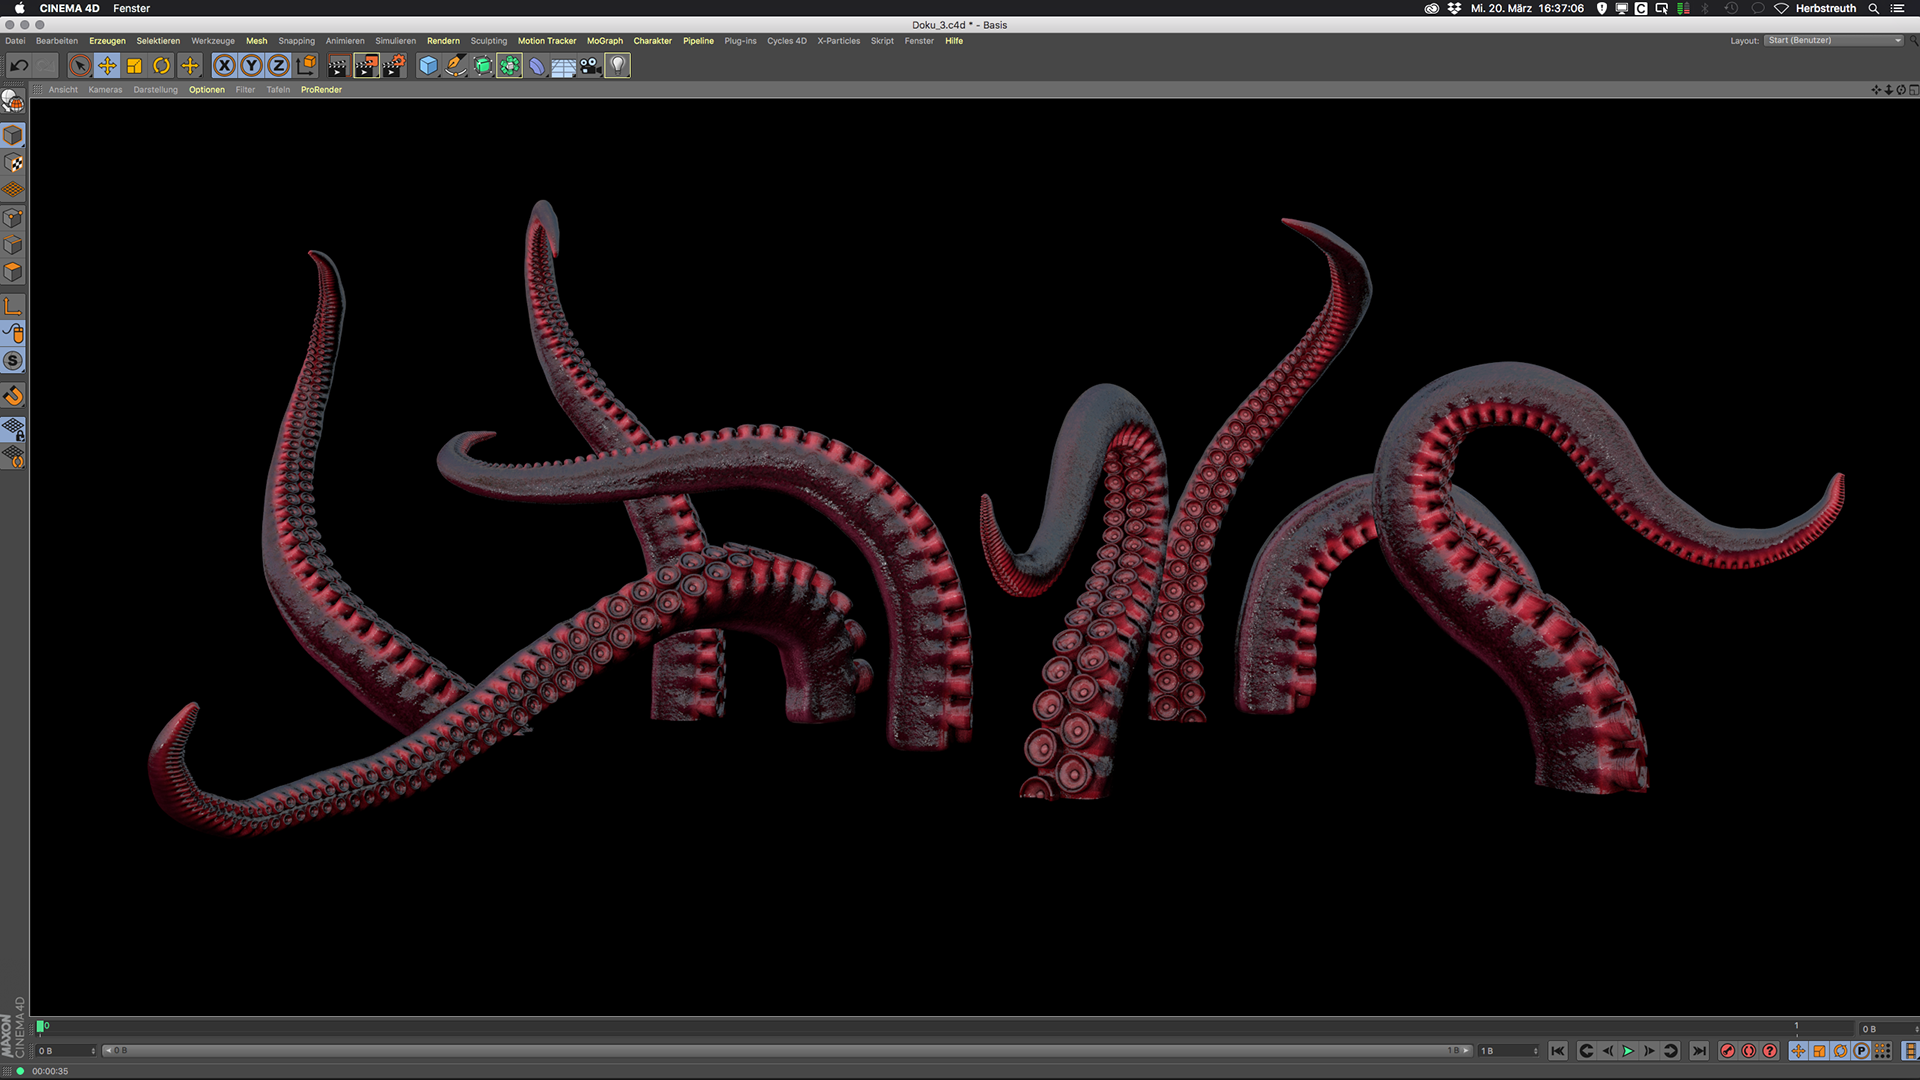Add a Light object
This screenshot has width=1920, height=1080.
tap(618, 66)
